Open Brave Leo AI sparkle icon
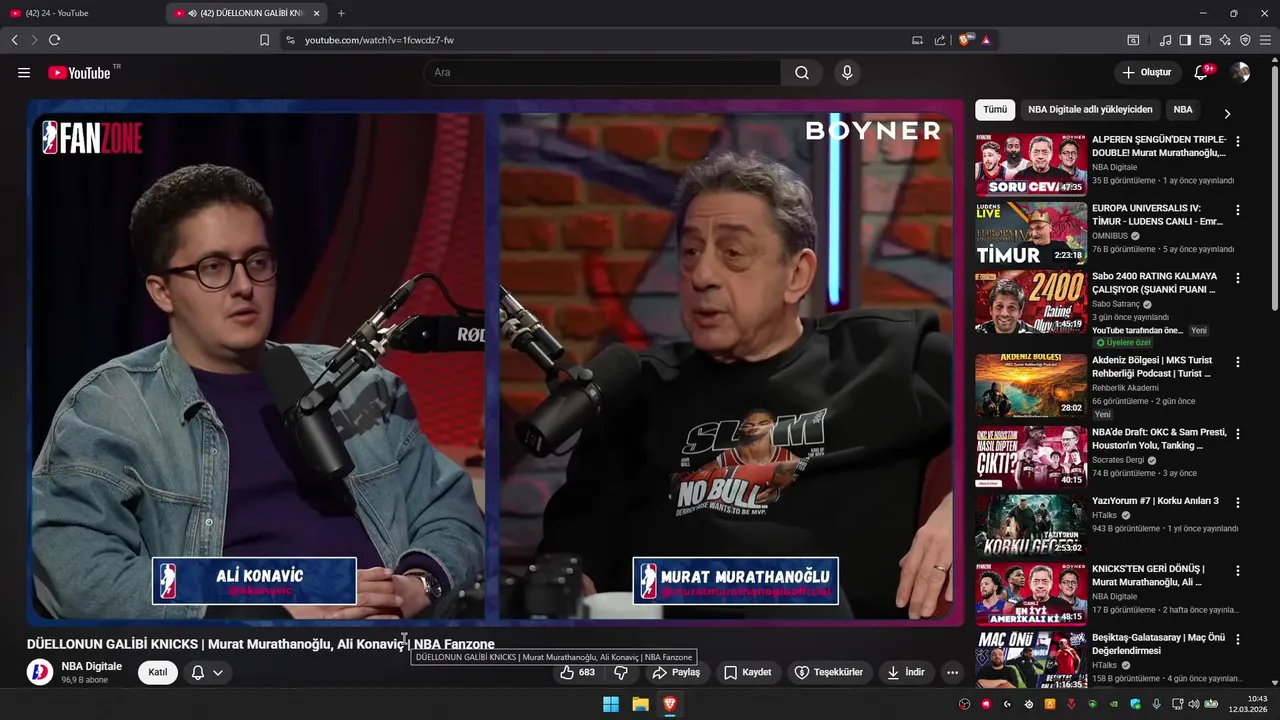Screen dimensions: 1280x720 pyautogui.click(x=1225, y=40)
